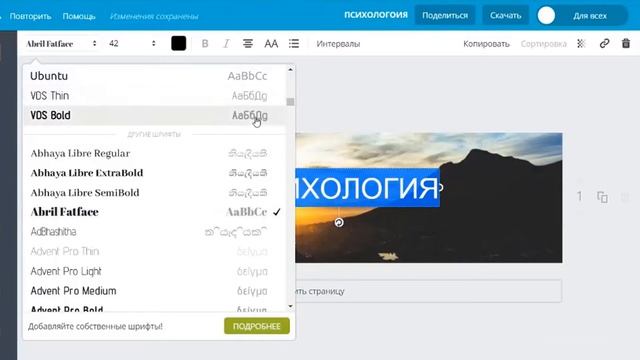
Task: Click the white circle profile avatar
Action: (x=546, y=16)
